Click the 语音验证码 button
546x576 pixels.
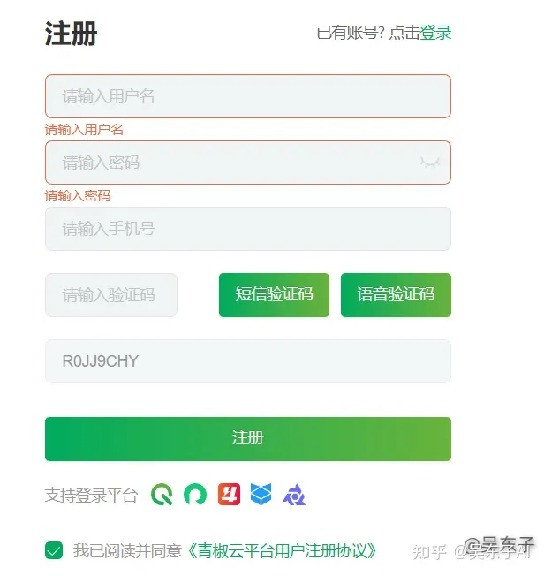(x=396, y=295)
